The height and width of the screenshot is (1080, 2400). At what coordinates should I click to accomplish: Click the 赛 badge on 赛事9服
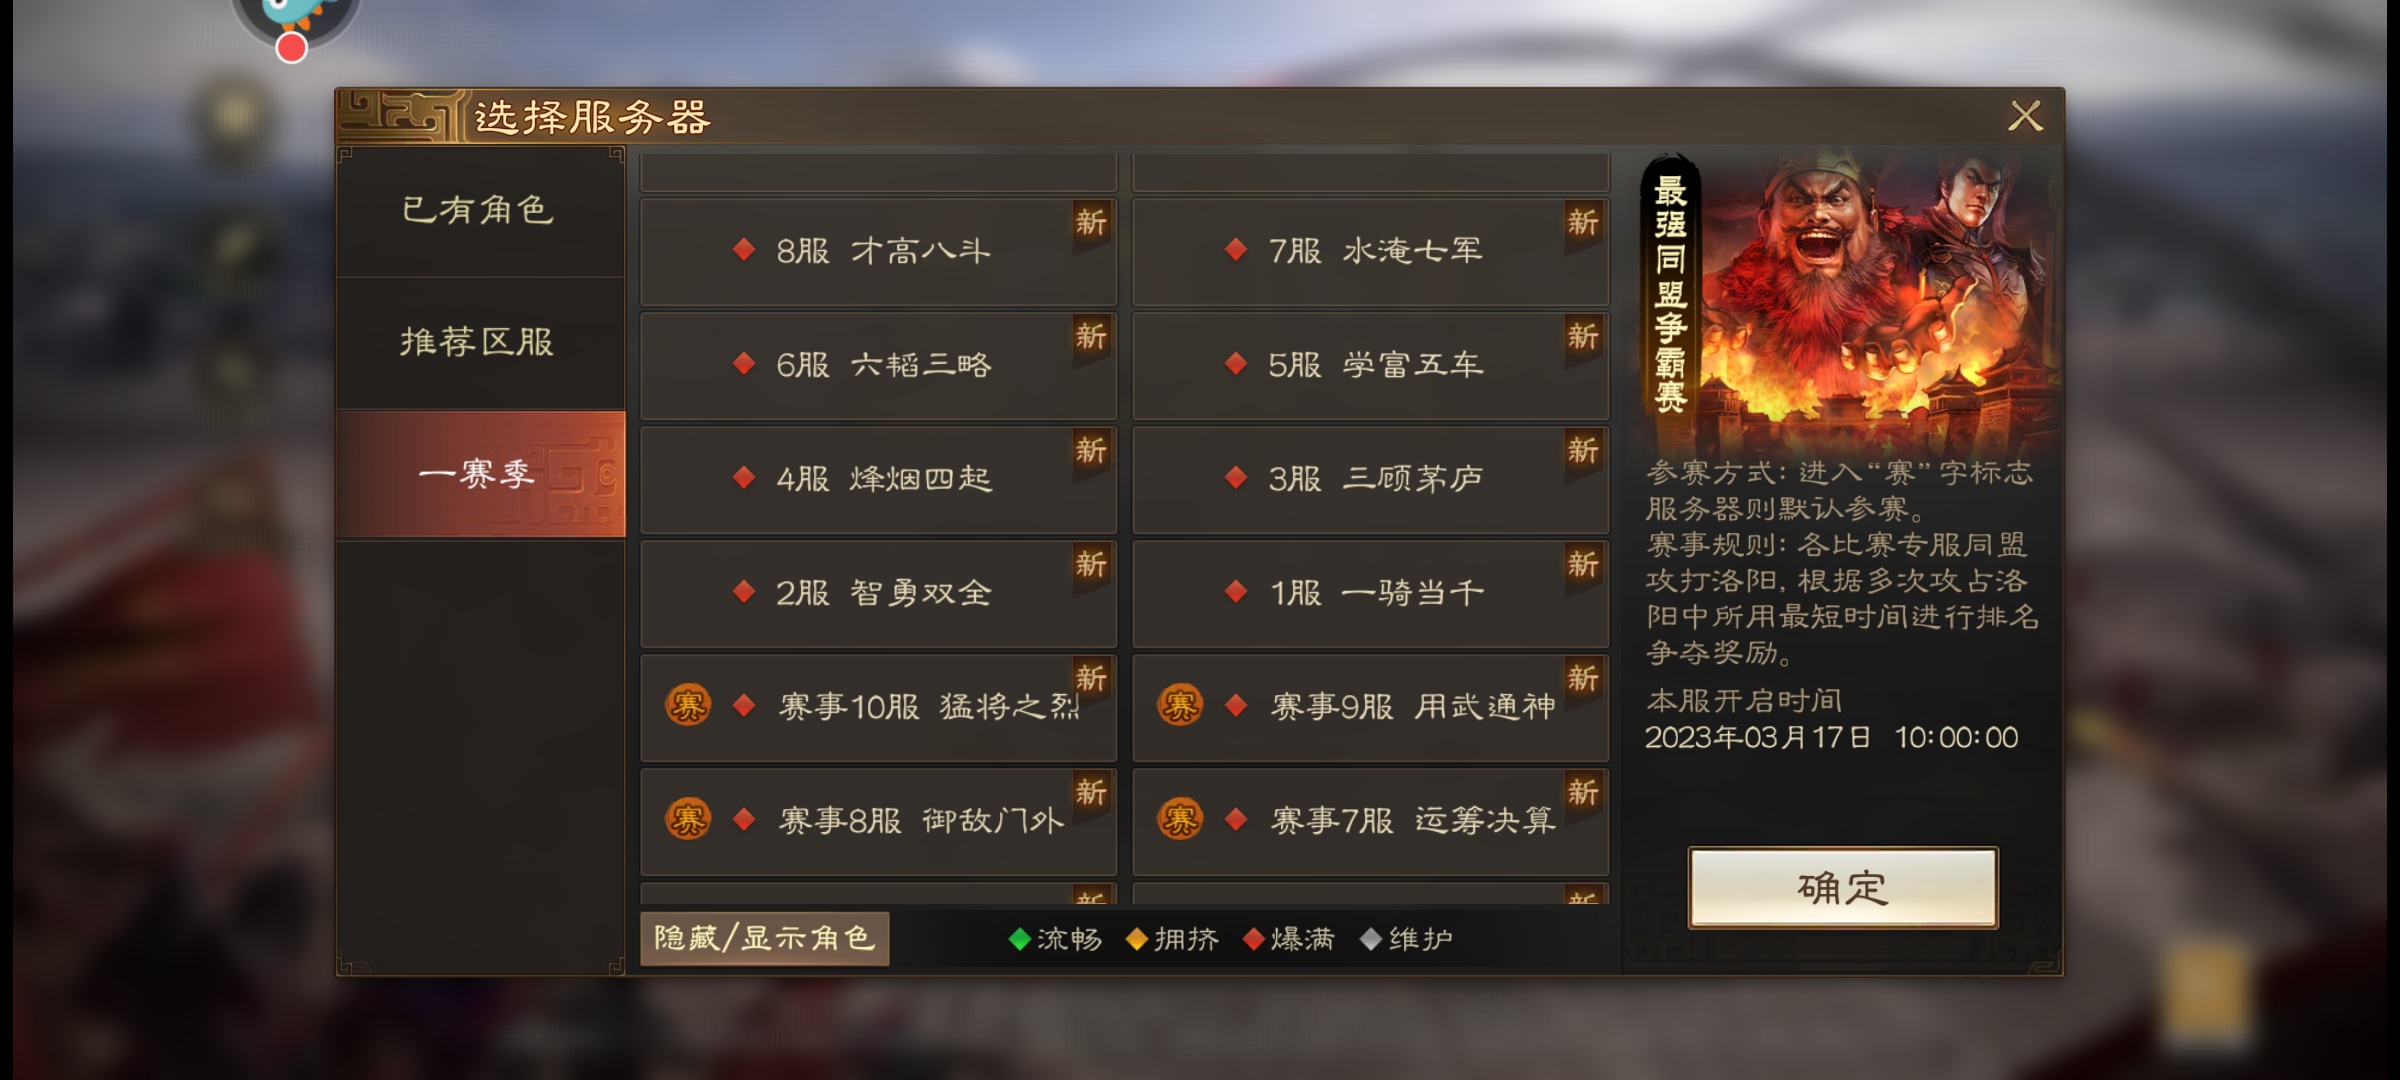(1179, 706)
